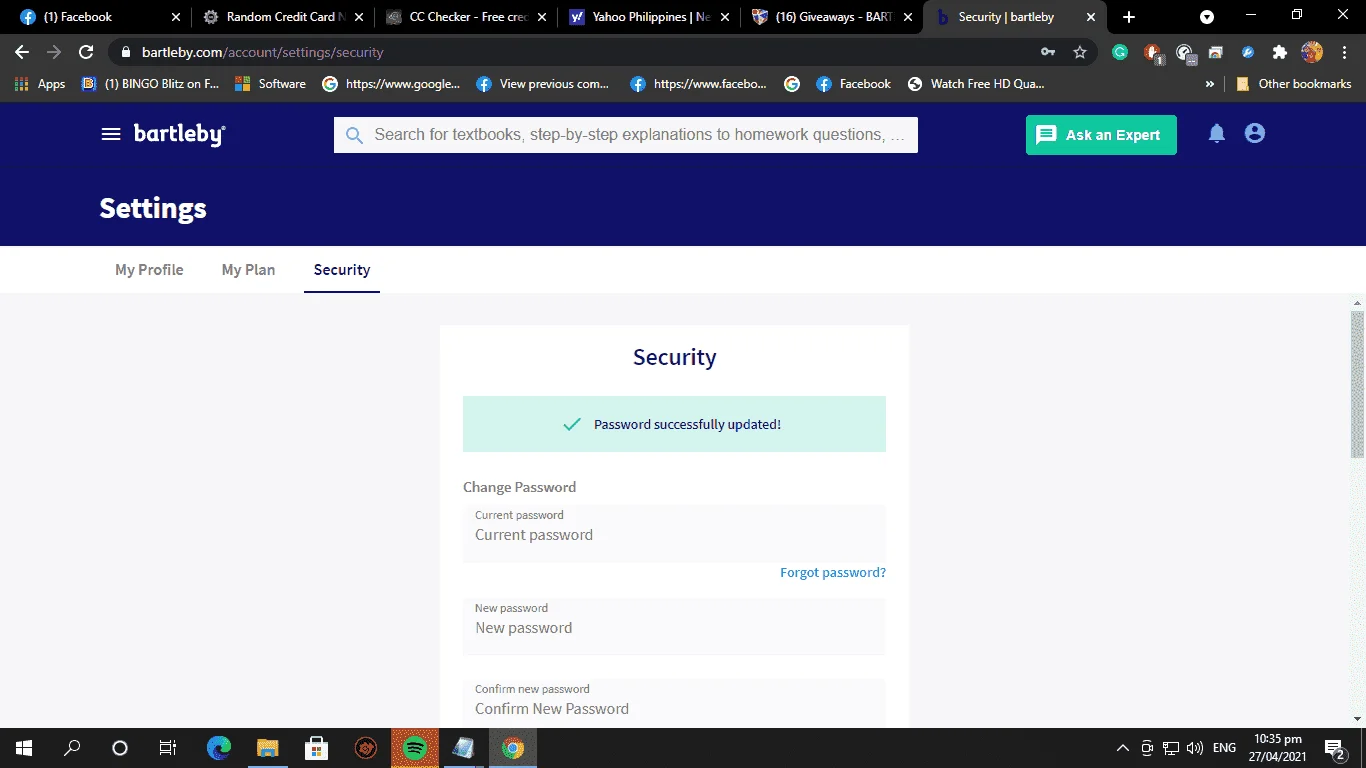Switch to the Yahoo Philippines tab
The image size is (1366, 768).
648,17
